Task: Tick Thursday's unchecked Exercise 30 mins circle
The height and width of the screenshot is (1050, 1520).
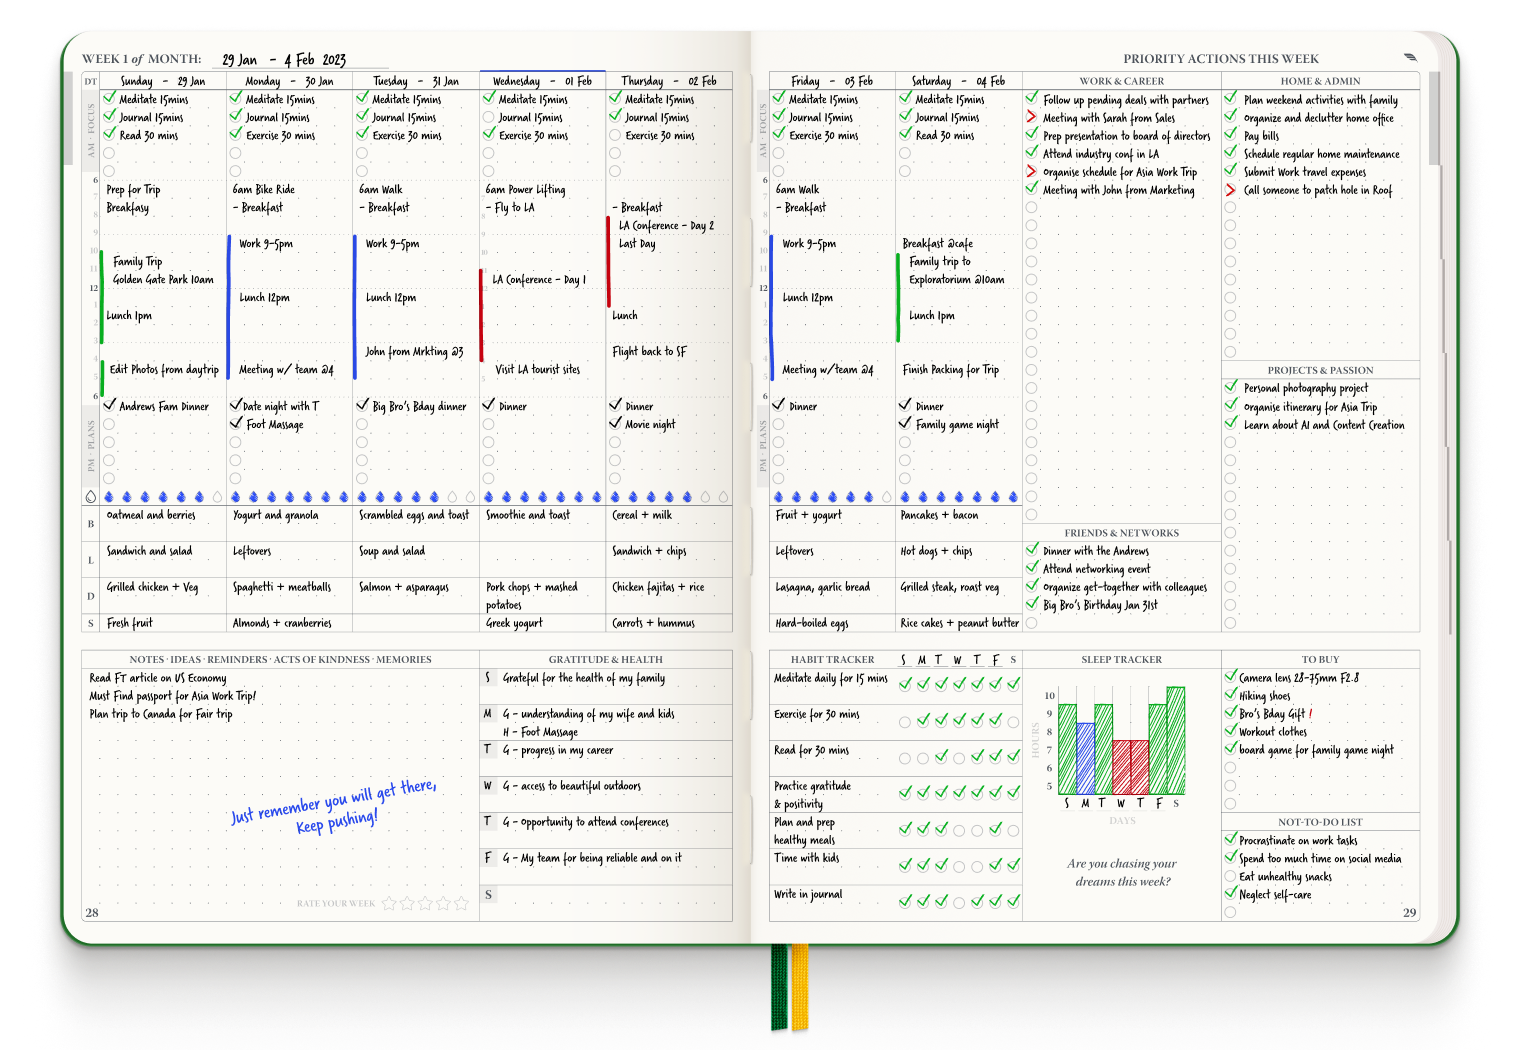Action: point(615,135)
